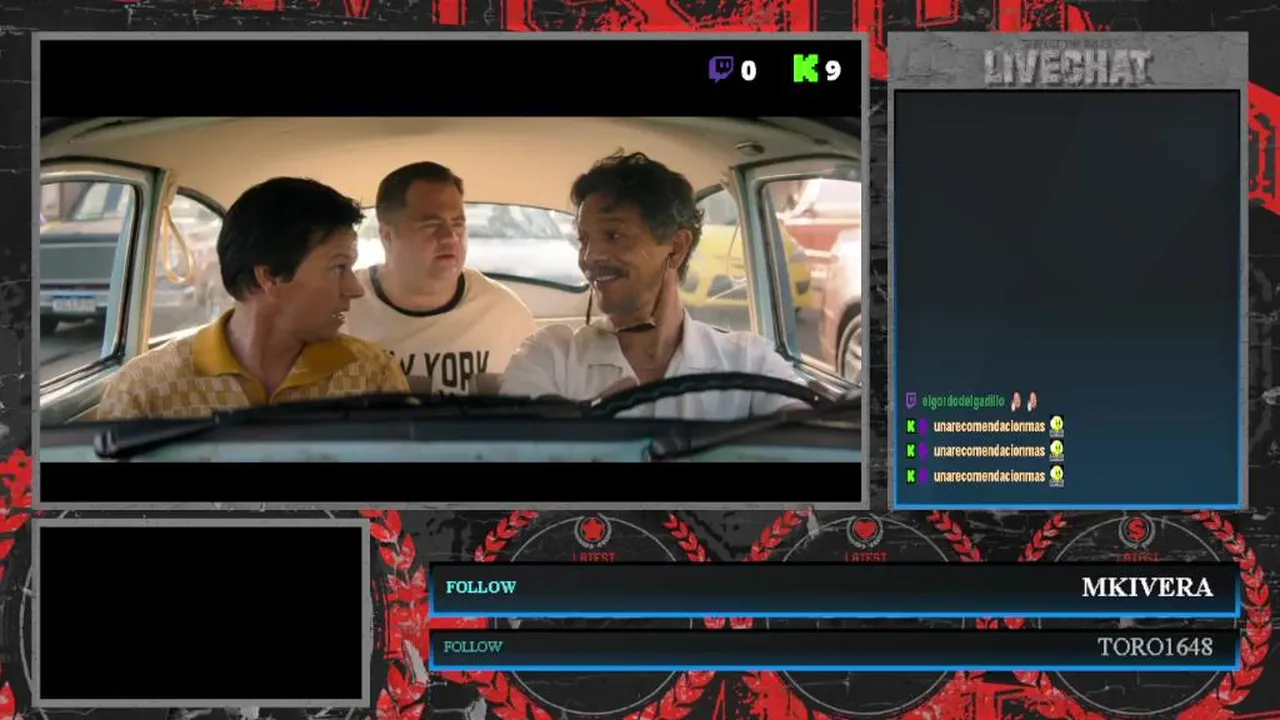Click the heart Latest badge icon
The image size is (1280, 720).
pyautogui.click(x=865, y=530)
